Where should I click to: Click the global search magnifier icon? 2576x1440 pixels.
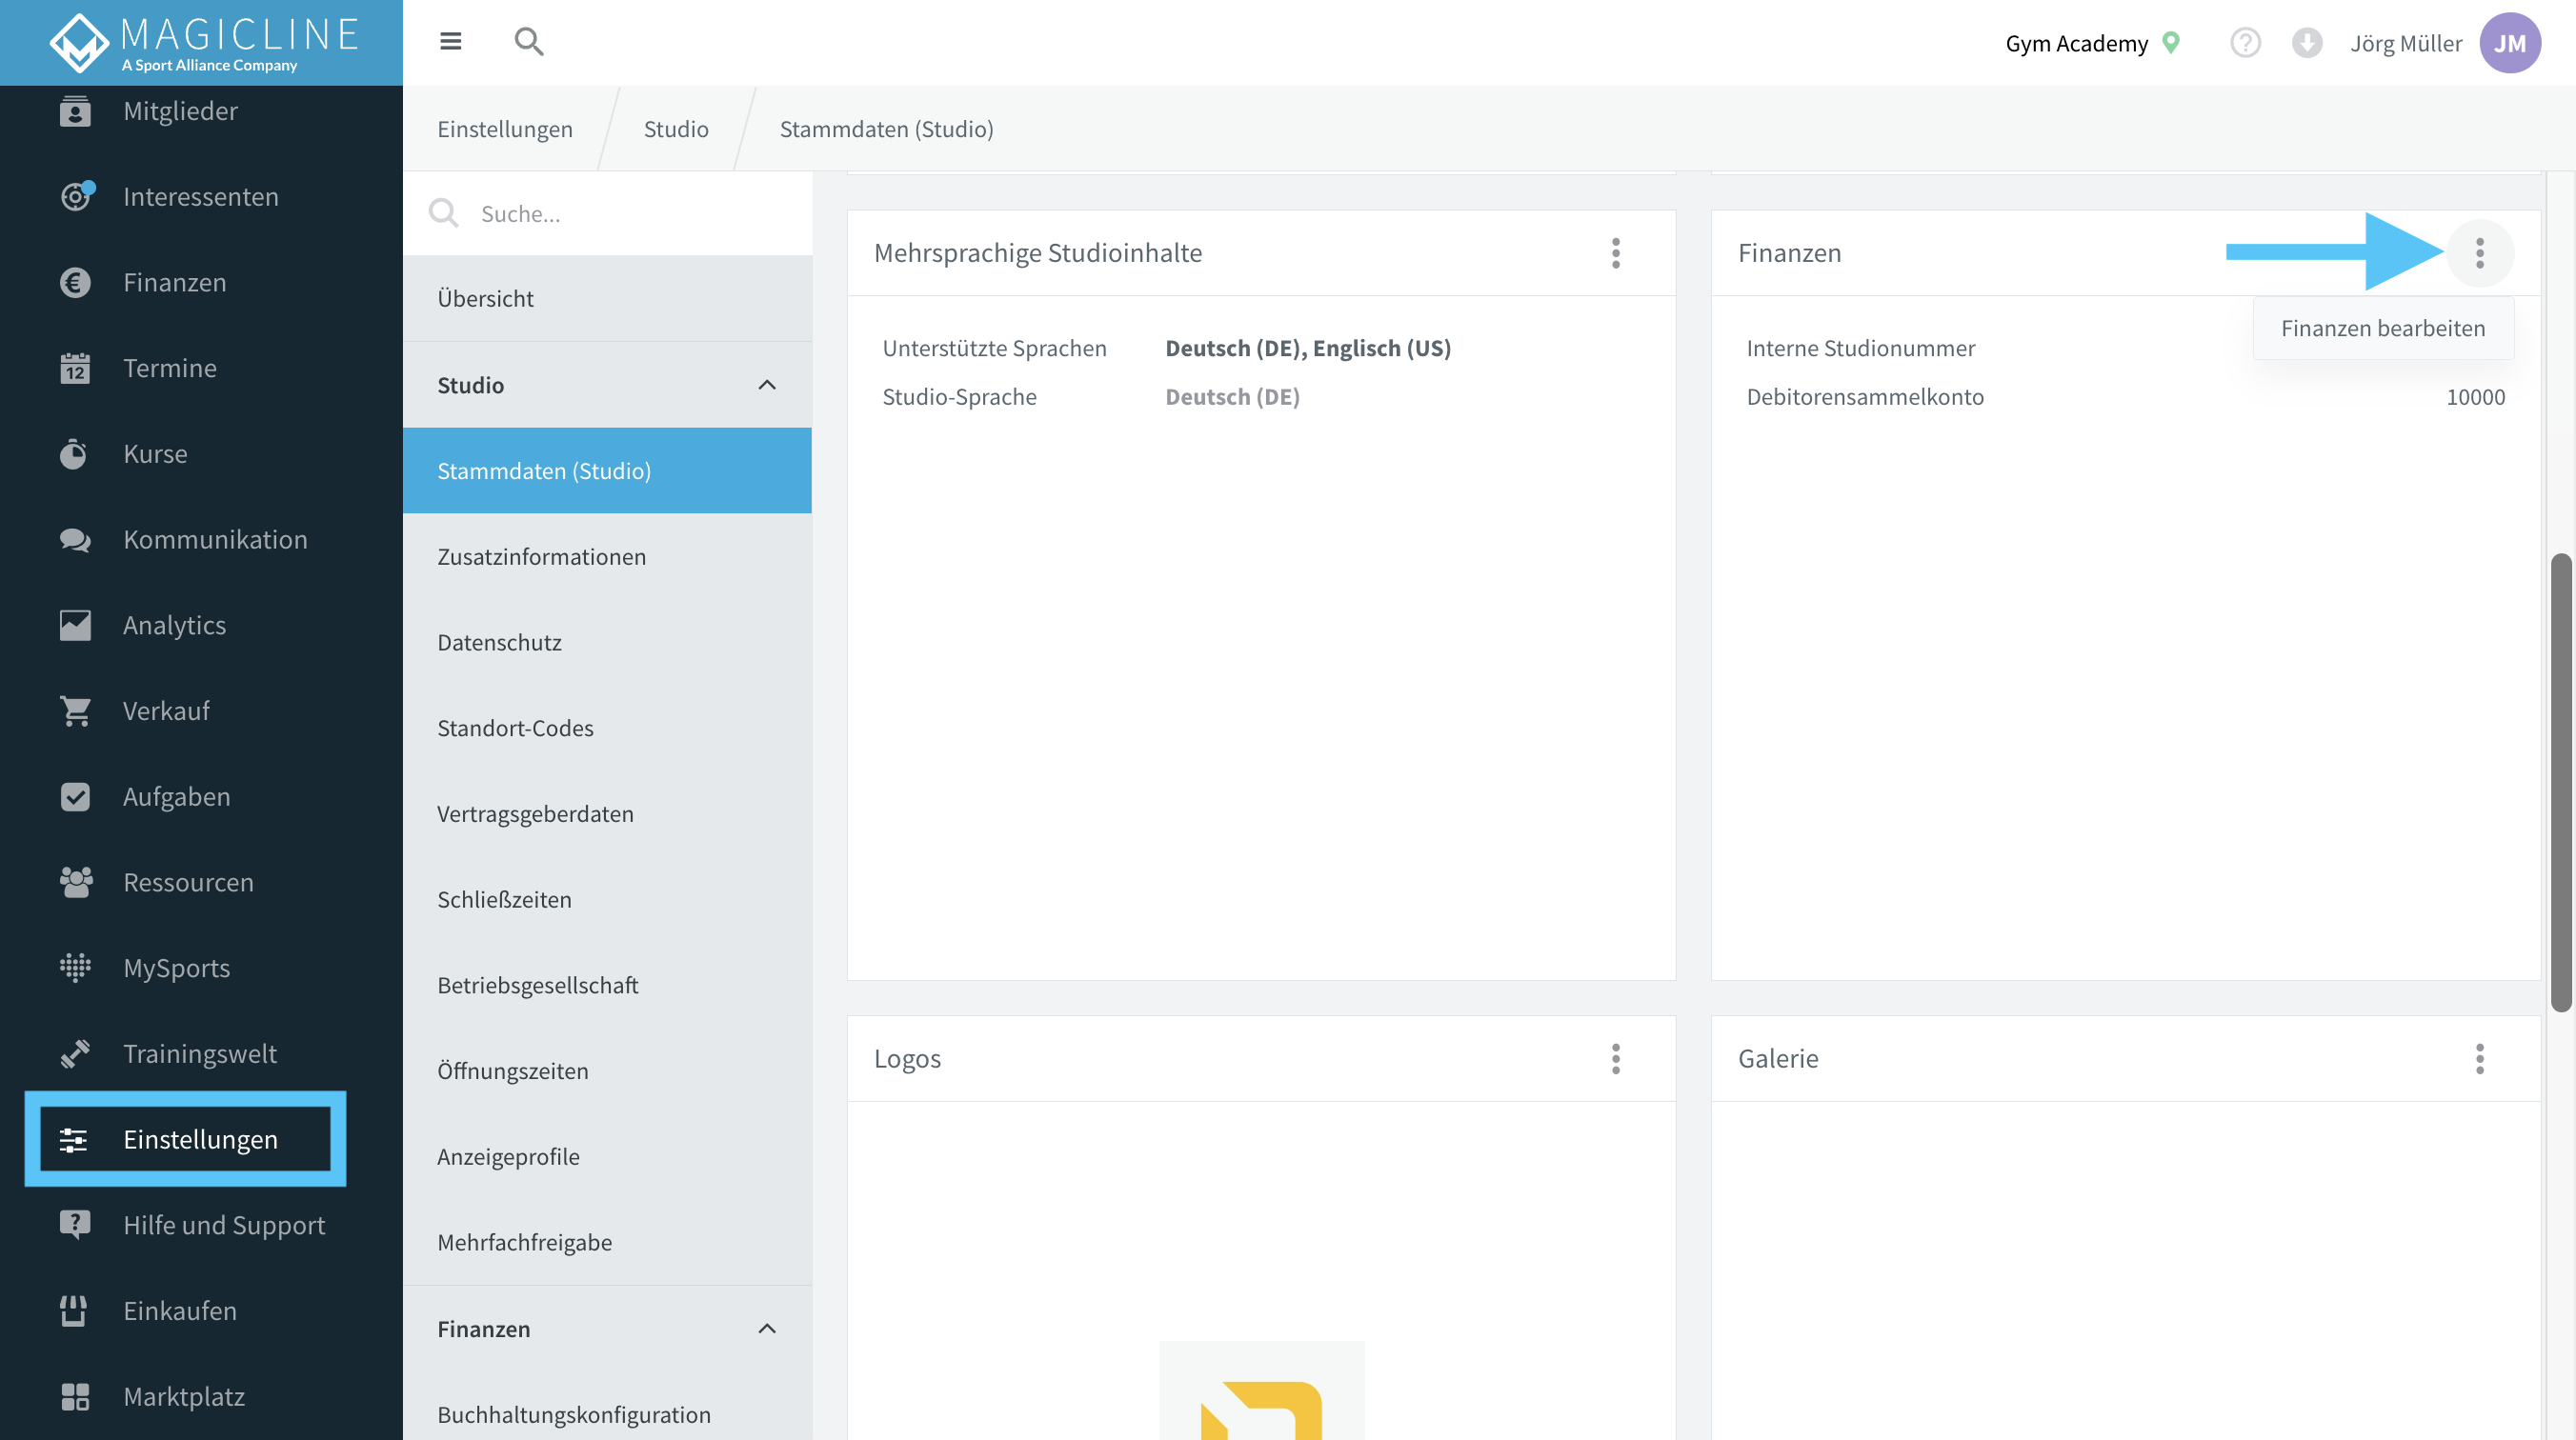[529, 42]
